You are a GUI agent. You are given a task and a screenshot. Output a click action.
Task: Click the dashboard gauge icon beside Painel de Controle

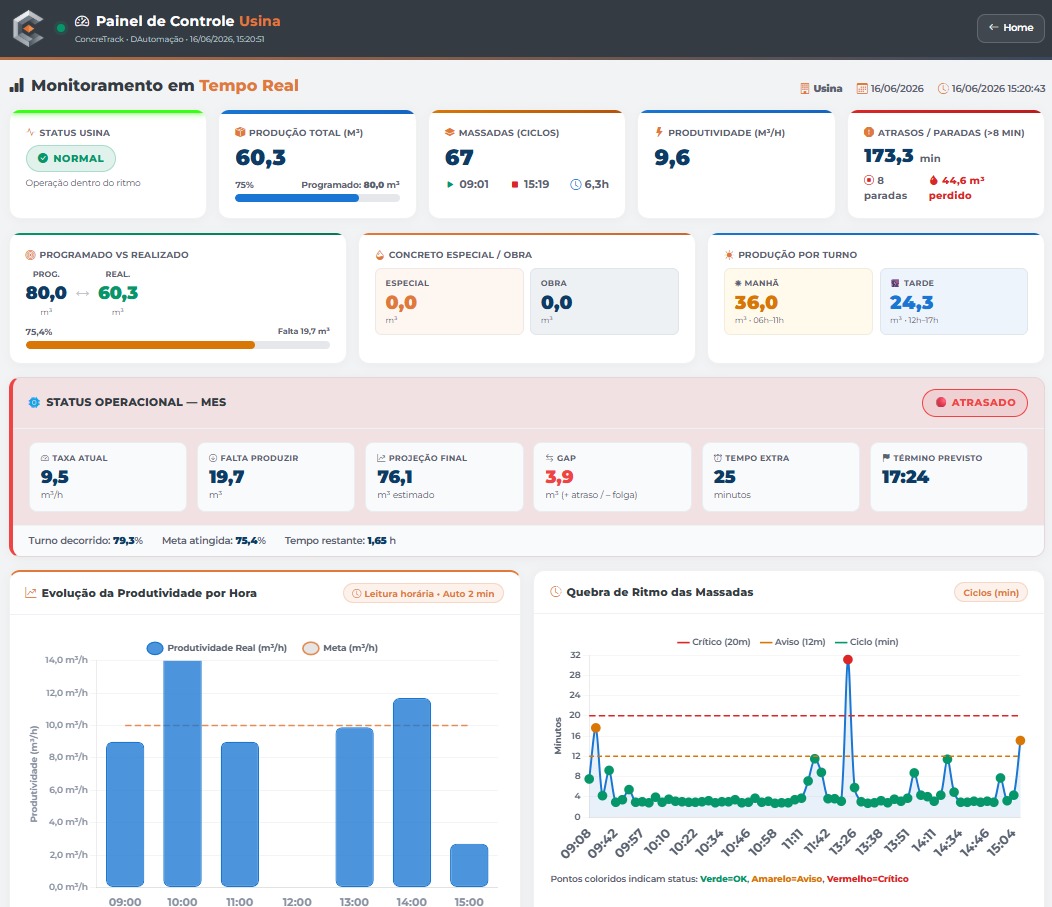[82, 21]
